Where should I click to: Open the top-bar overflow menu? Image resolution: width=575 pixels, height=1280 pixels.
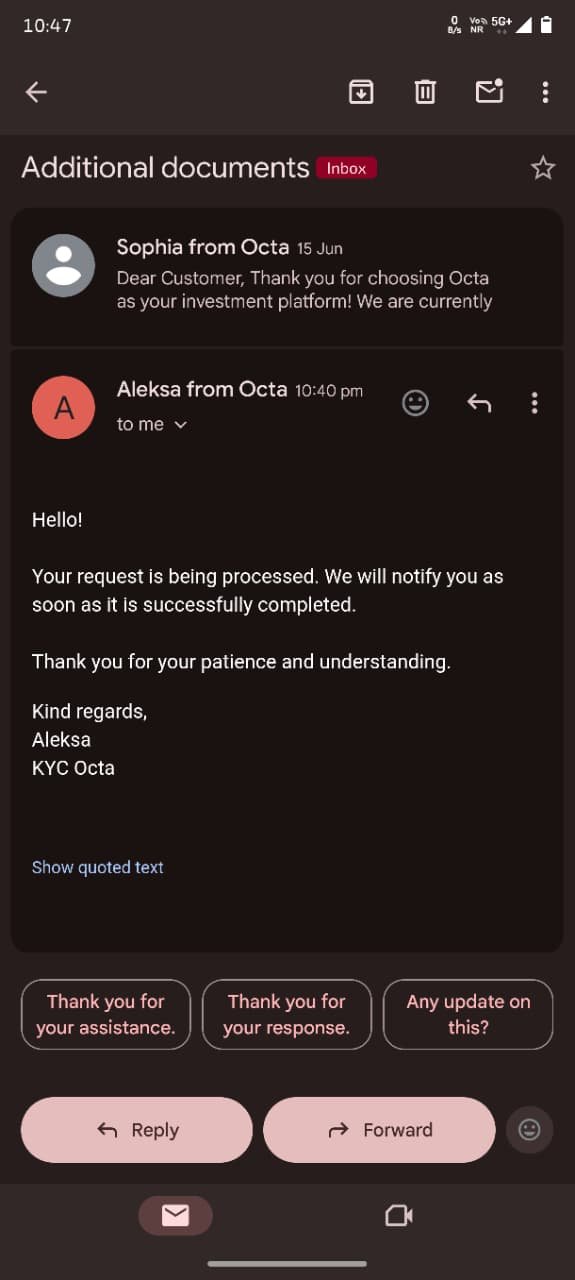pos(545,92)
